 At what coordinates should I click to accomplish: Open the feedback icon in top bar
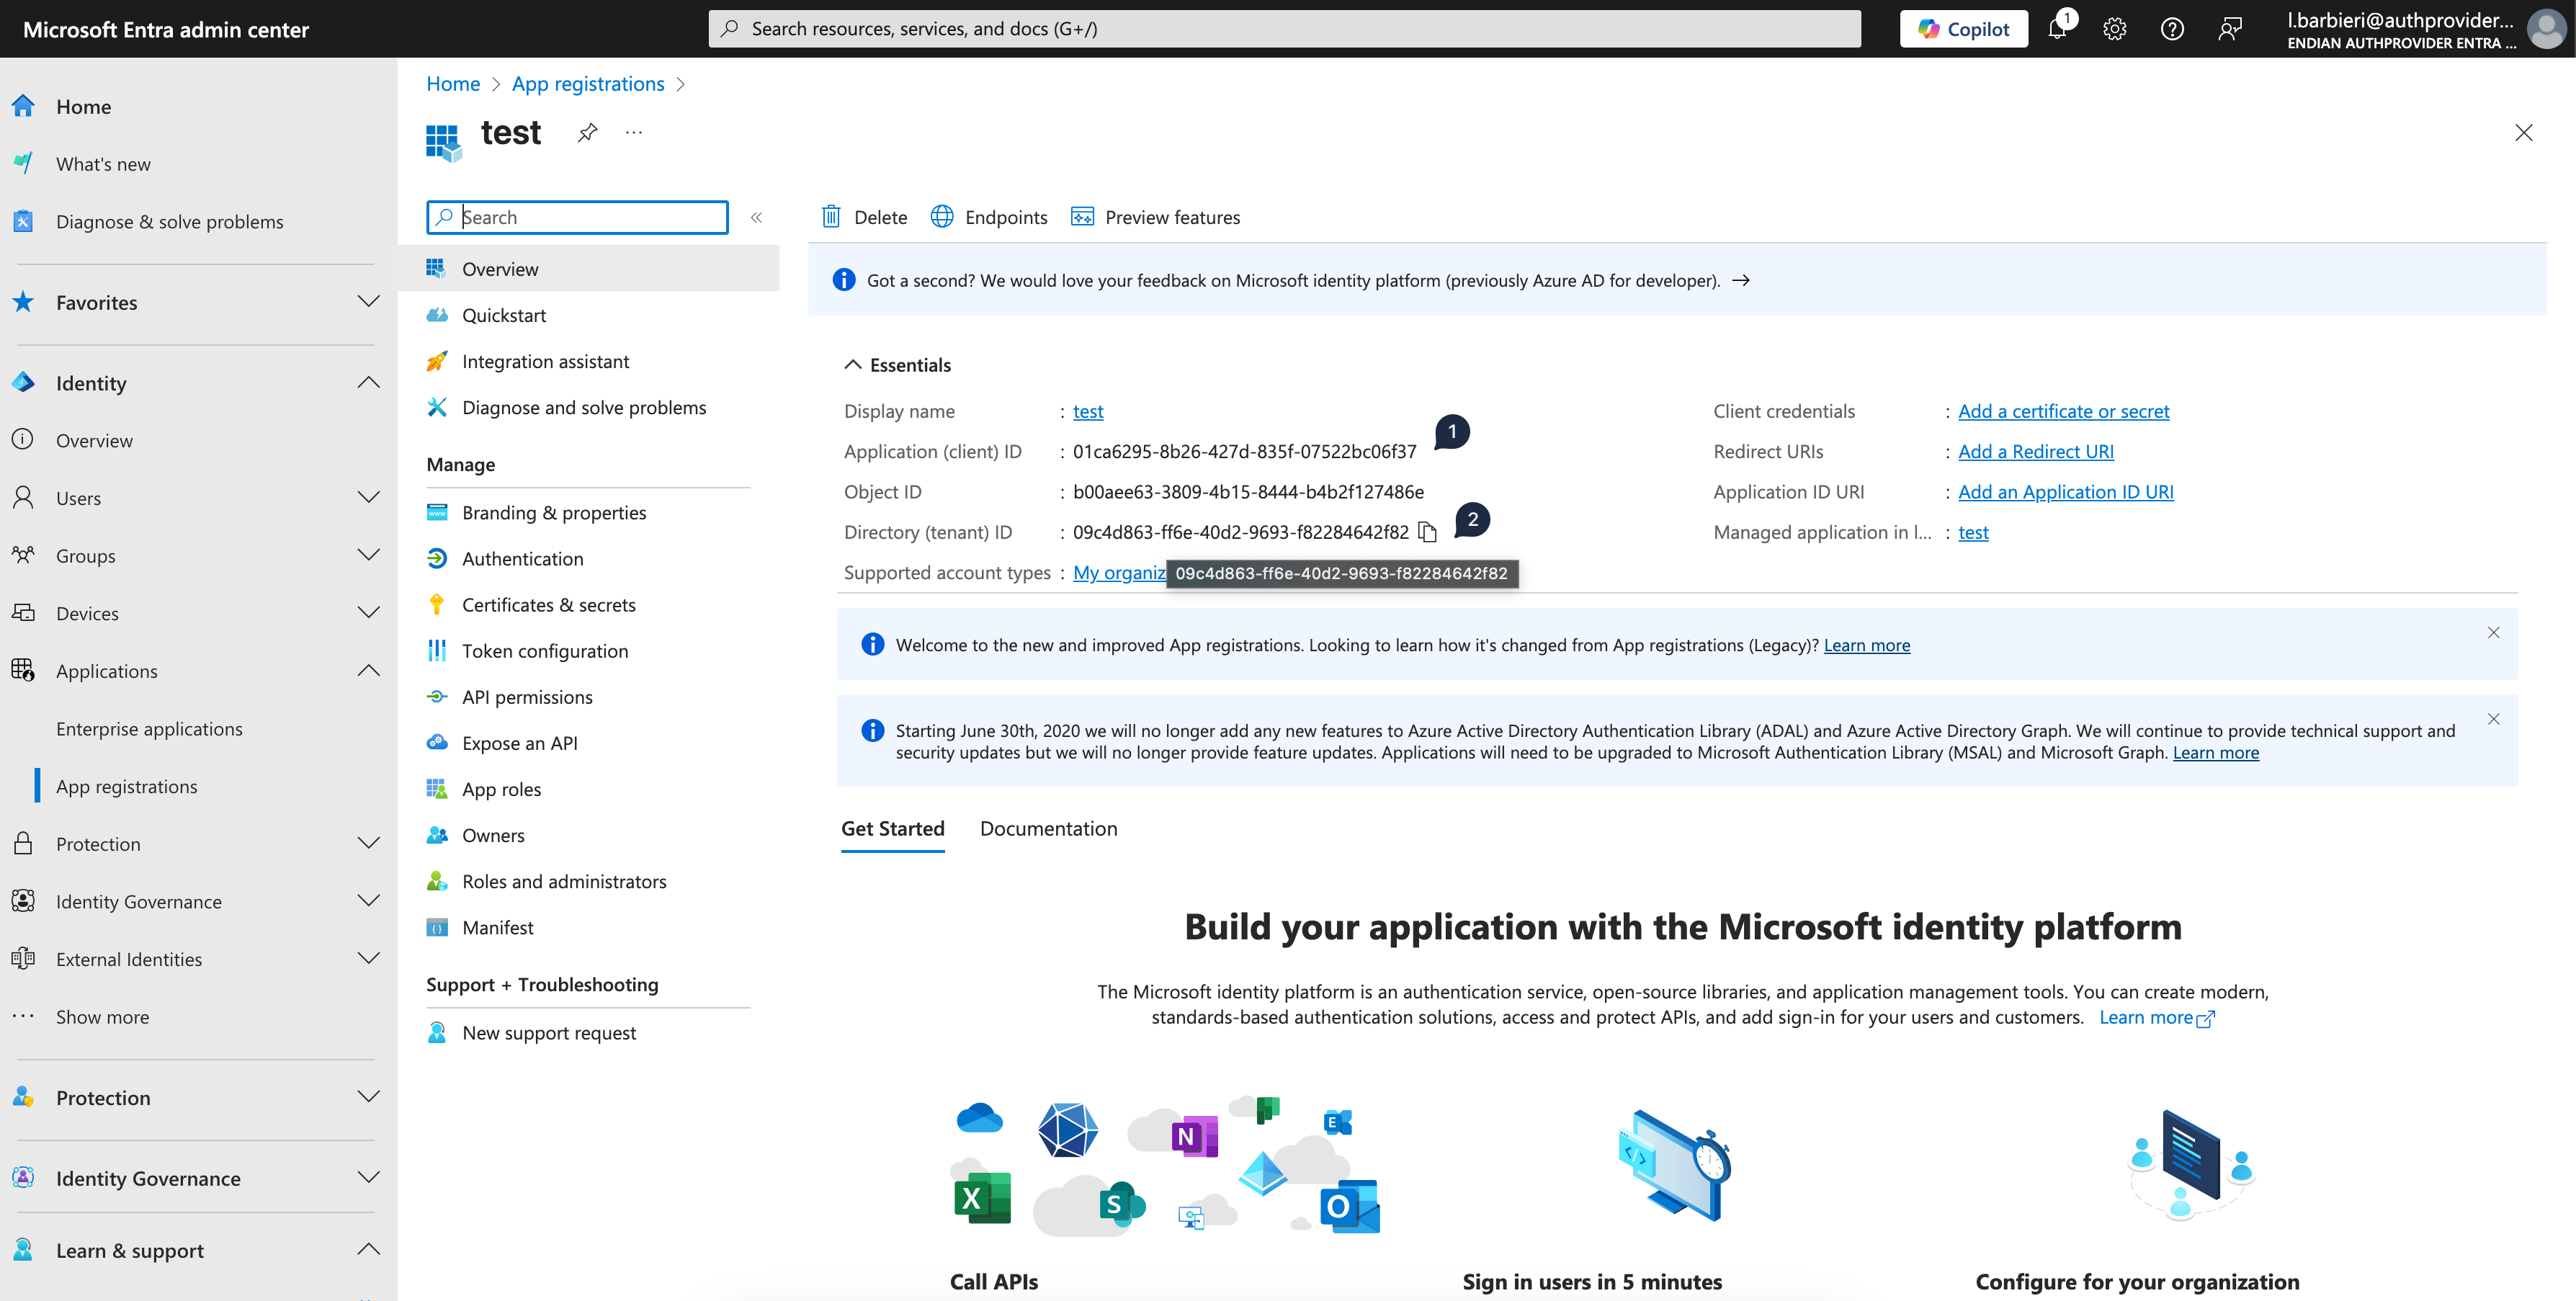click(2230, 29)
